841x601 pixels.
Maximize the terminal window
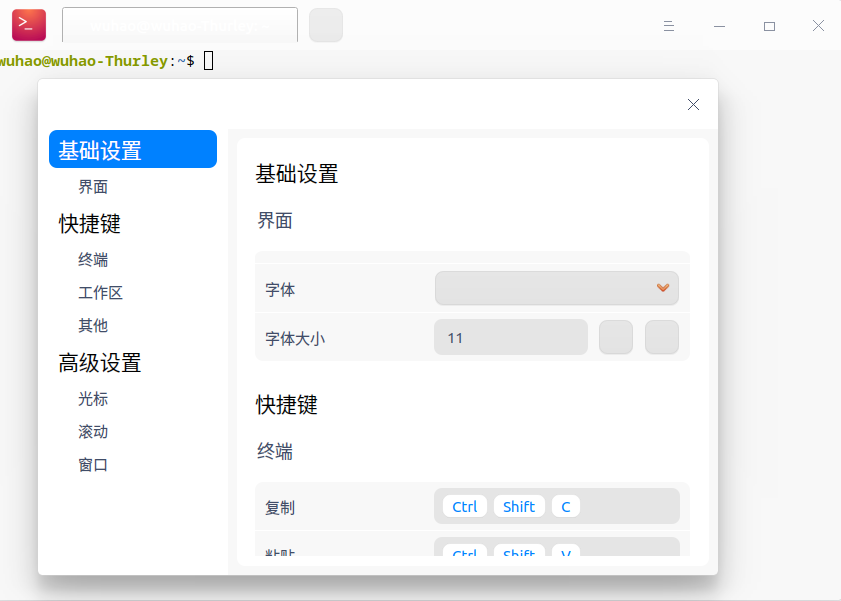point(769,26)
